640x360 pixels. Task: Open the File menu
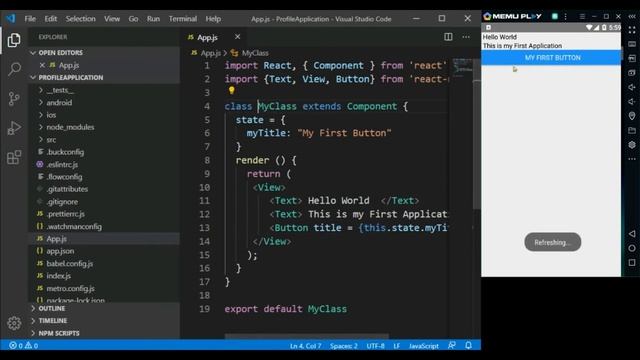(x=30, y=19)
